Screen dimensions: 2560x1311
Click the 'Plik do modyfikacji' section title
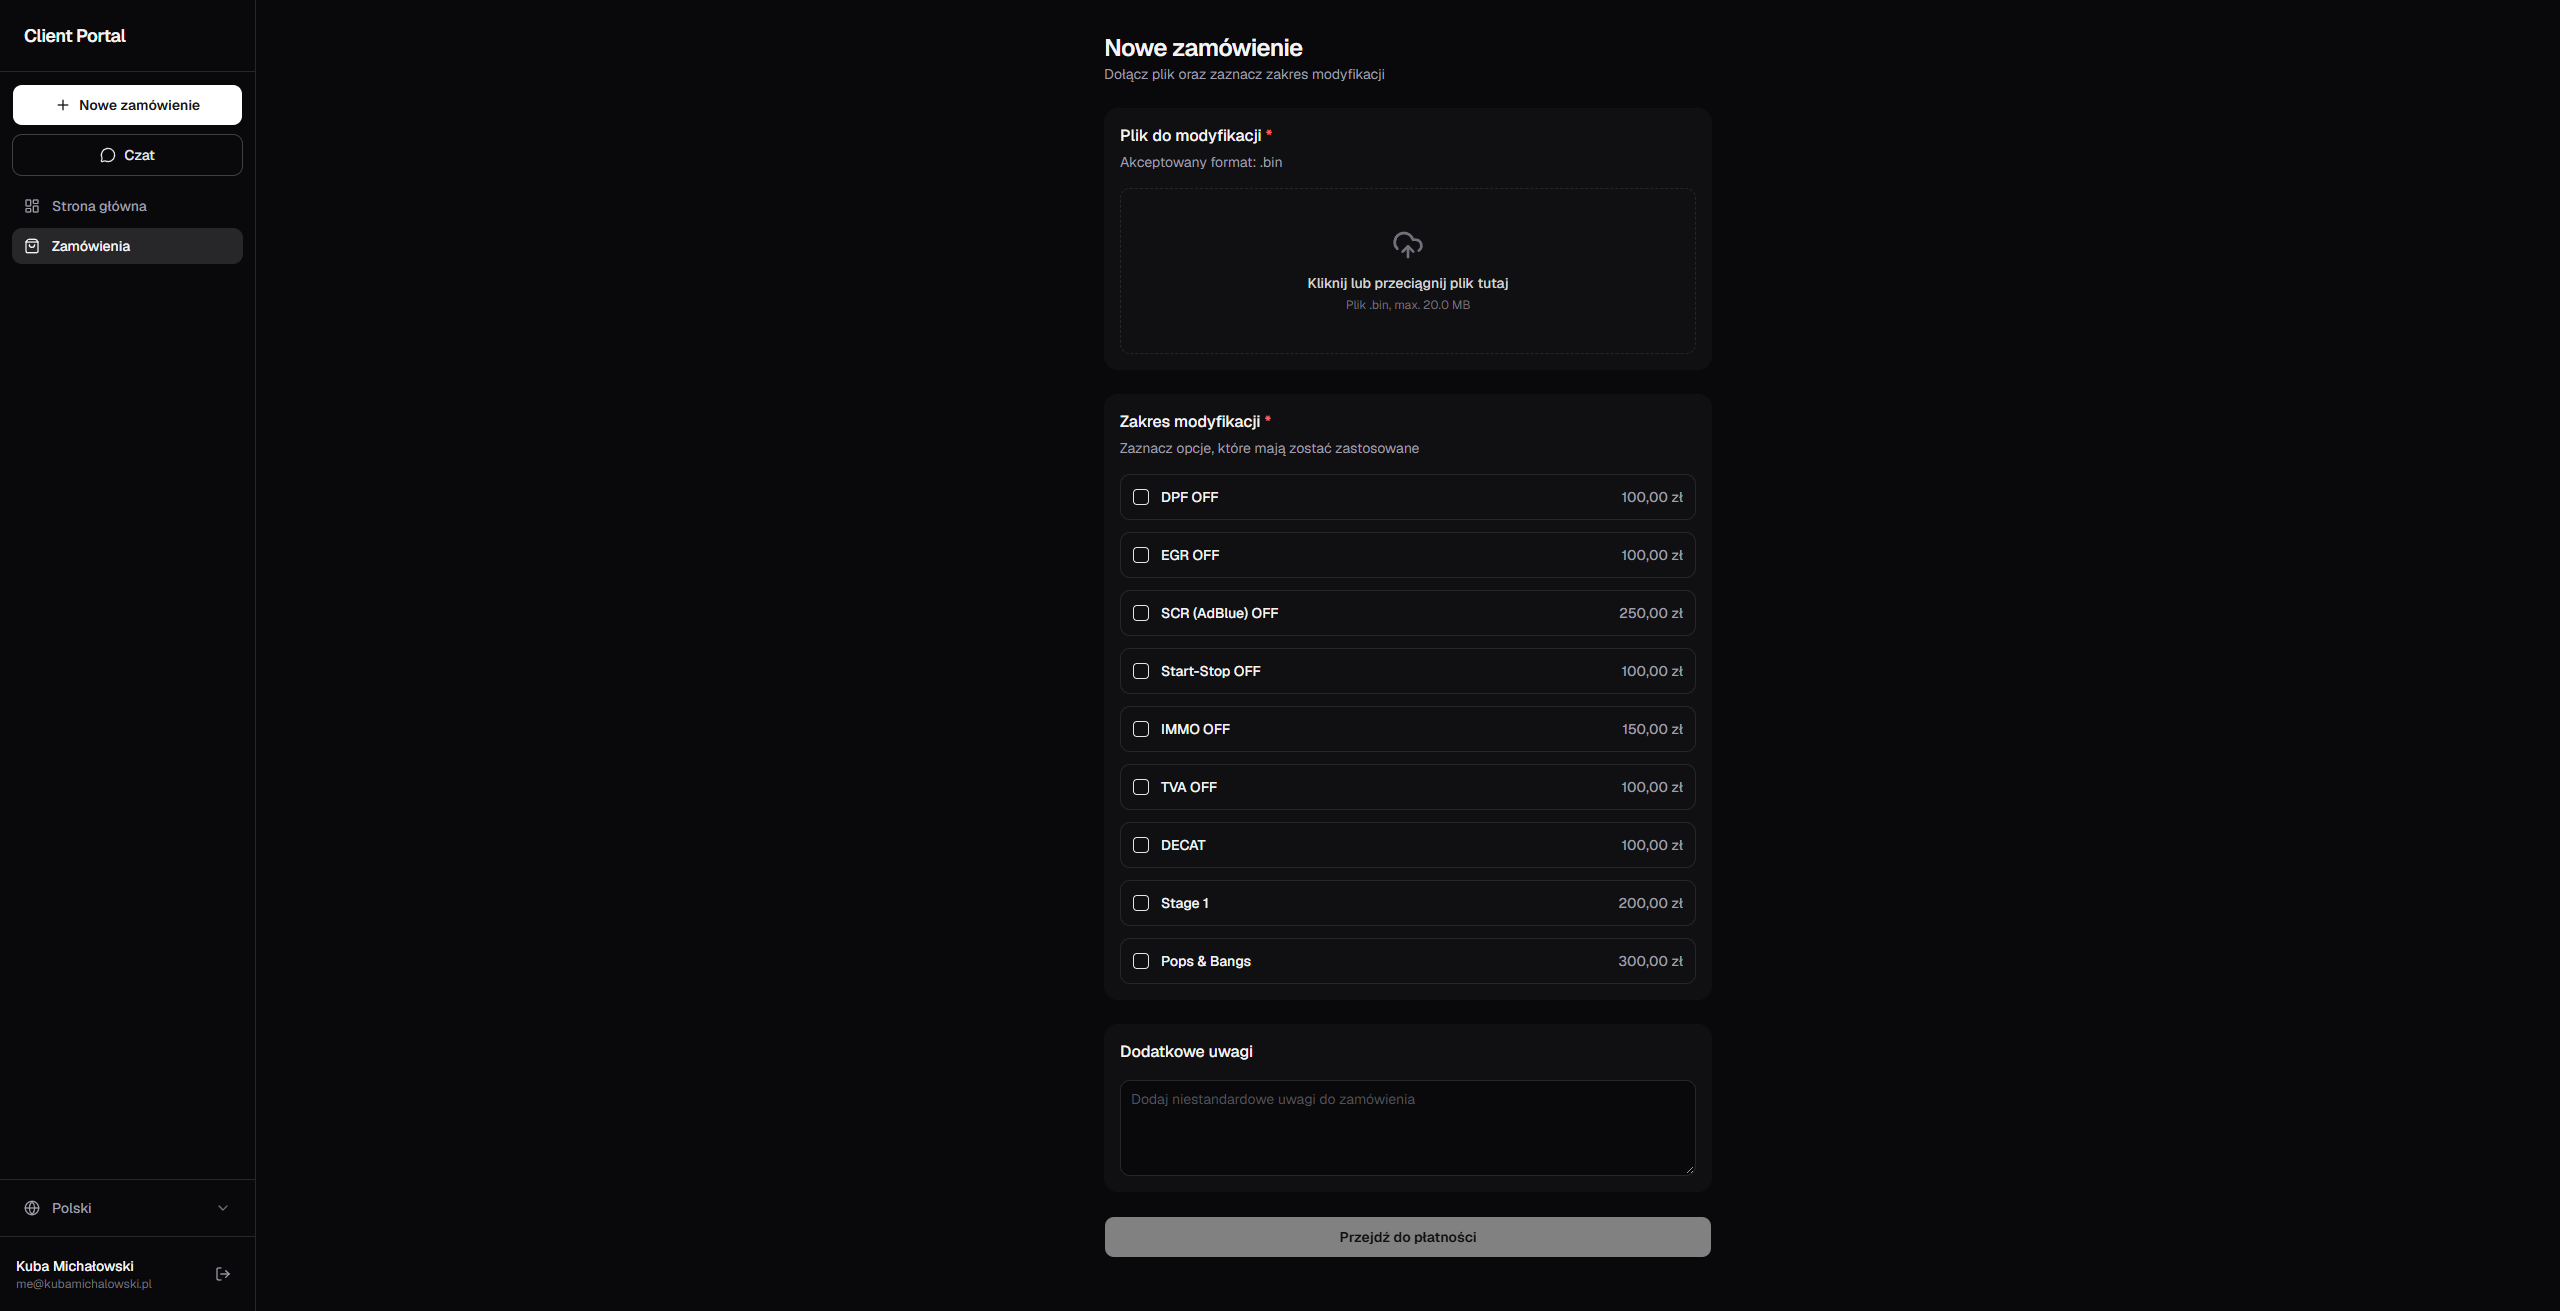[x=1191, y=136]
